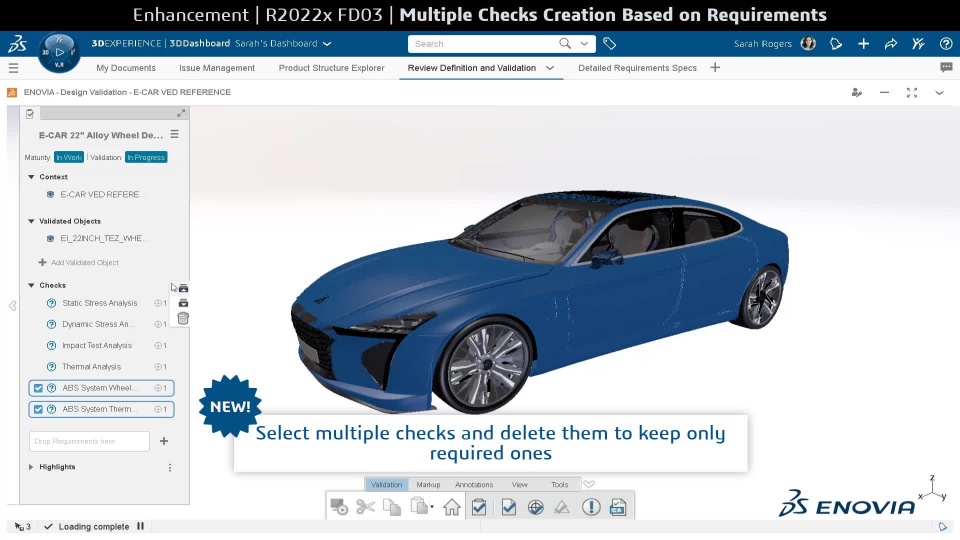Open the collaboration tools icon in top bar
960x540 pixels.
pyautogui.click(x=918, y=43)
